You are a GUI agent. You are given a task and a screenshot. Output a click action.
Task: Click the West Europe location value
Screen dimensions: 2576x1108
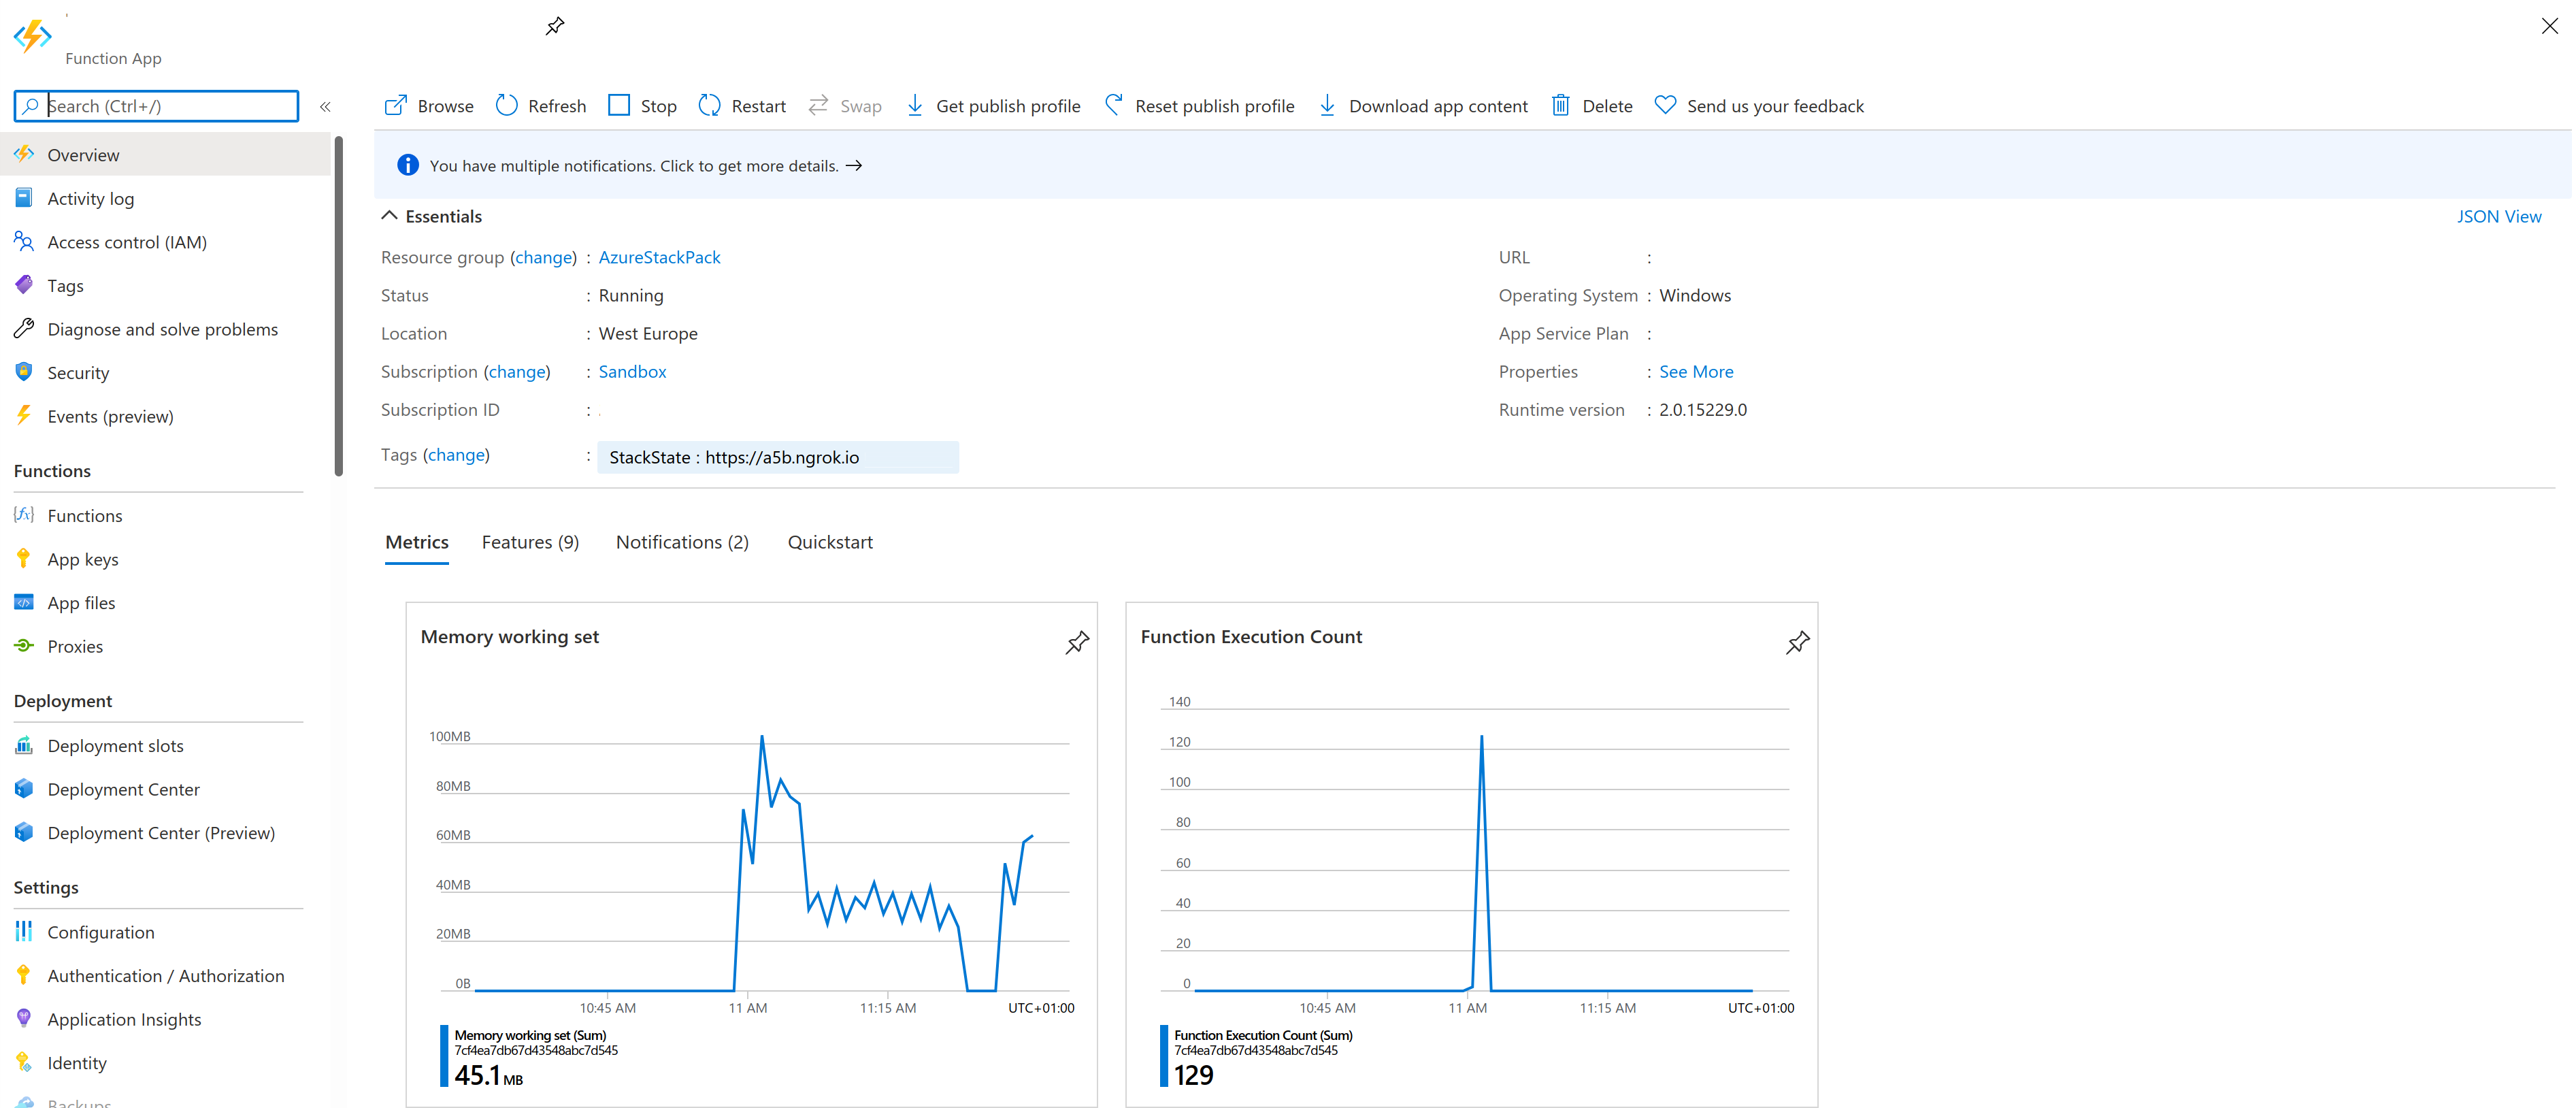(648, 333)
